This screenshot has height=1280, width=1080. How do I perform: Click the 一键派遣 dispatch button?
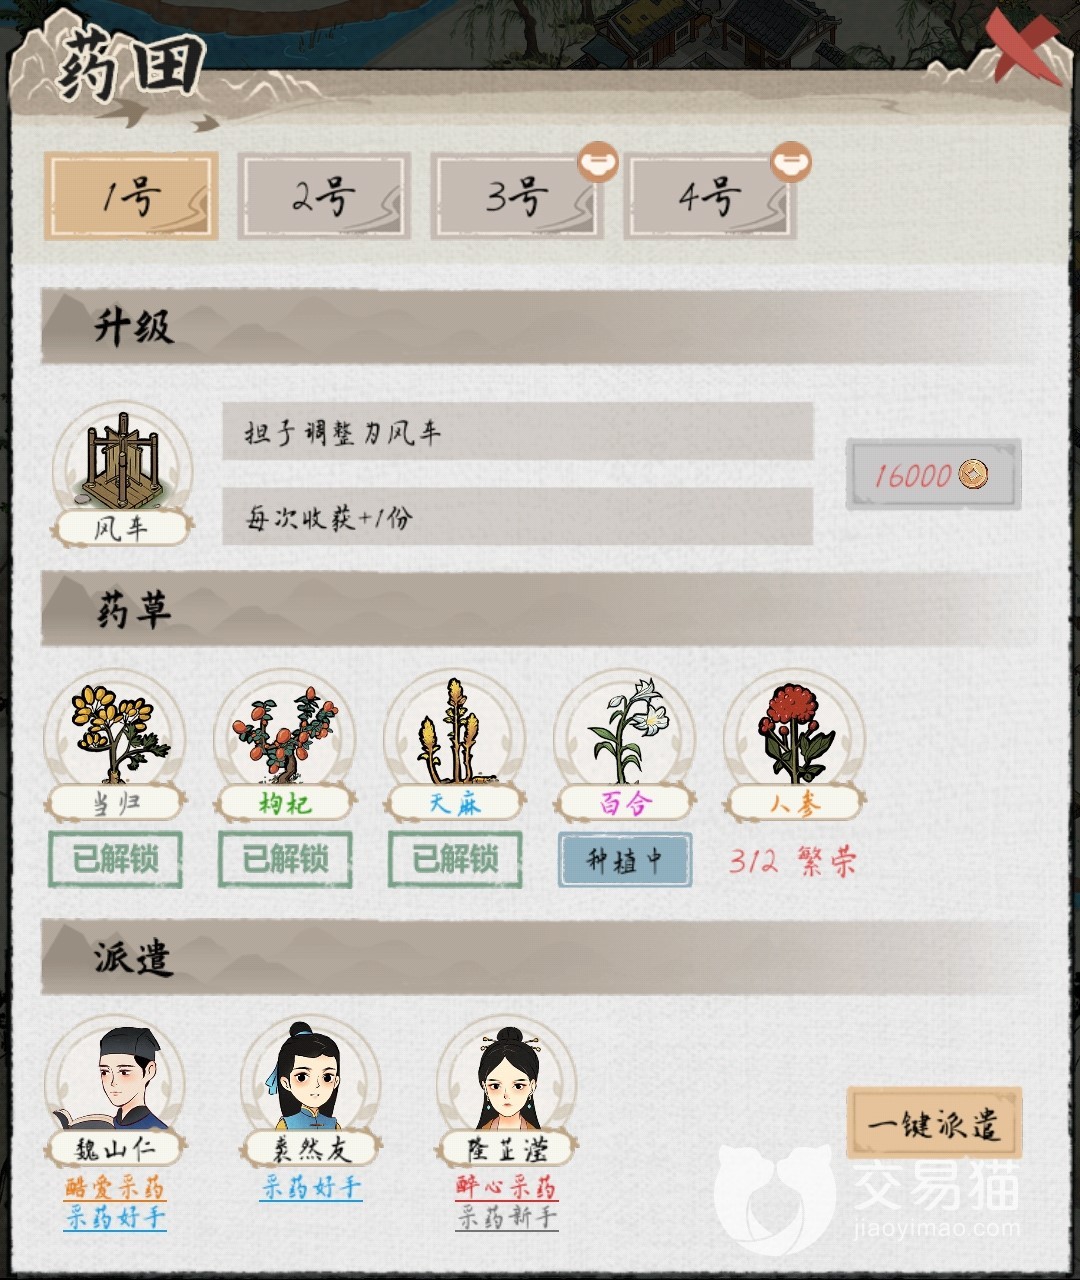(x=934, y=1123)
